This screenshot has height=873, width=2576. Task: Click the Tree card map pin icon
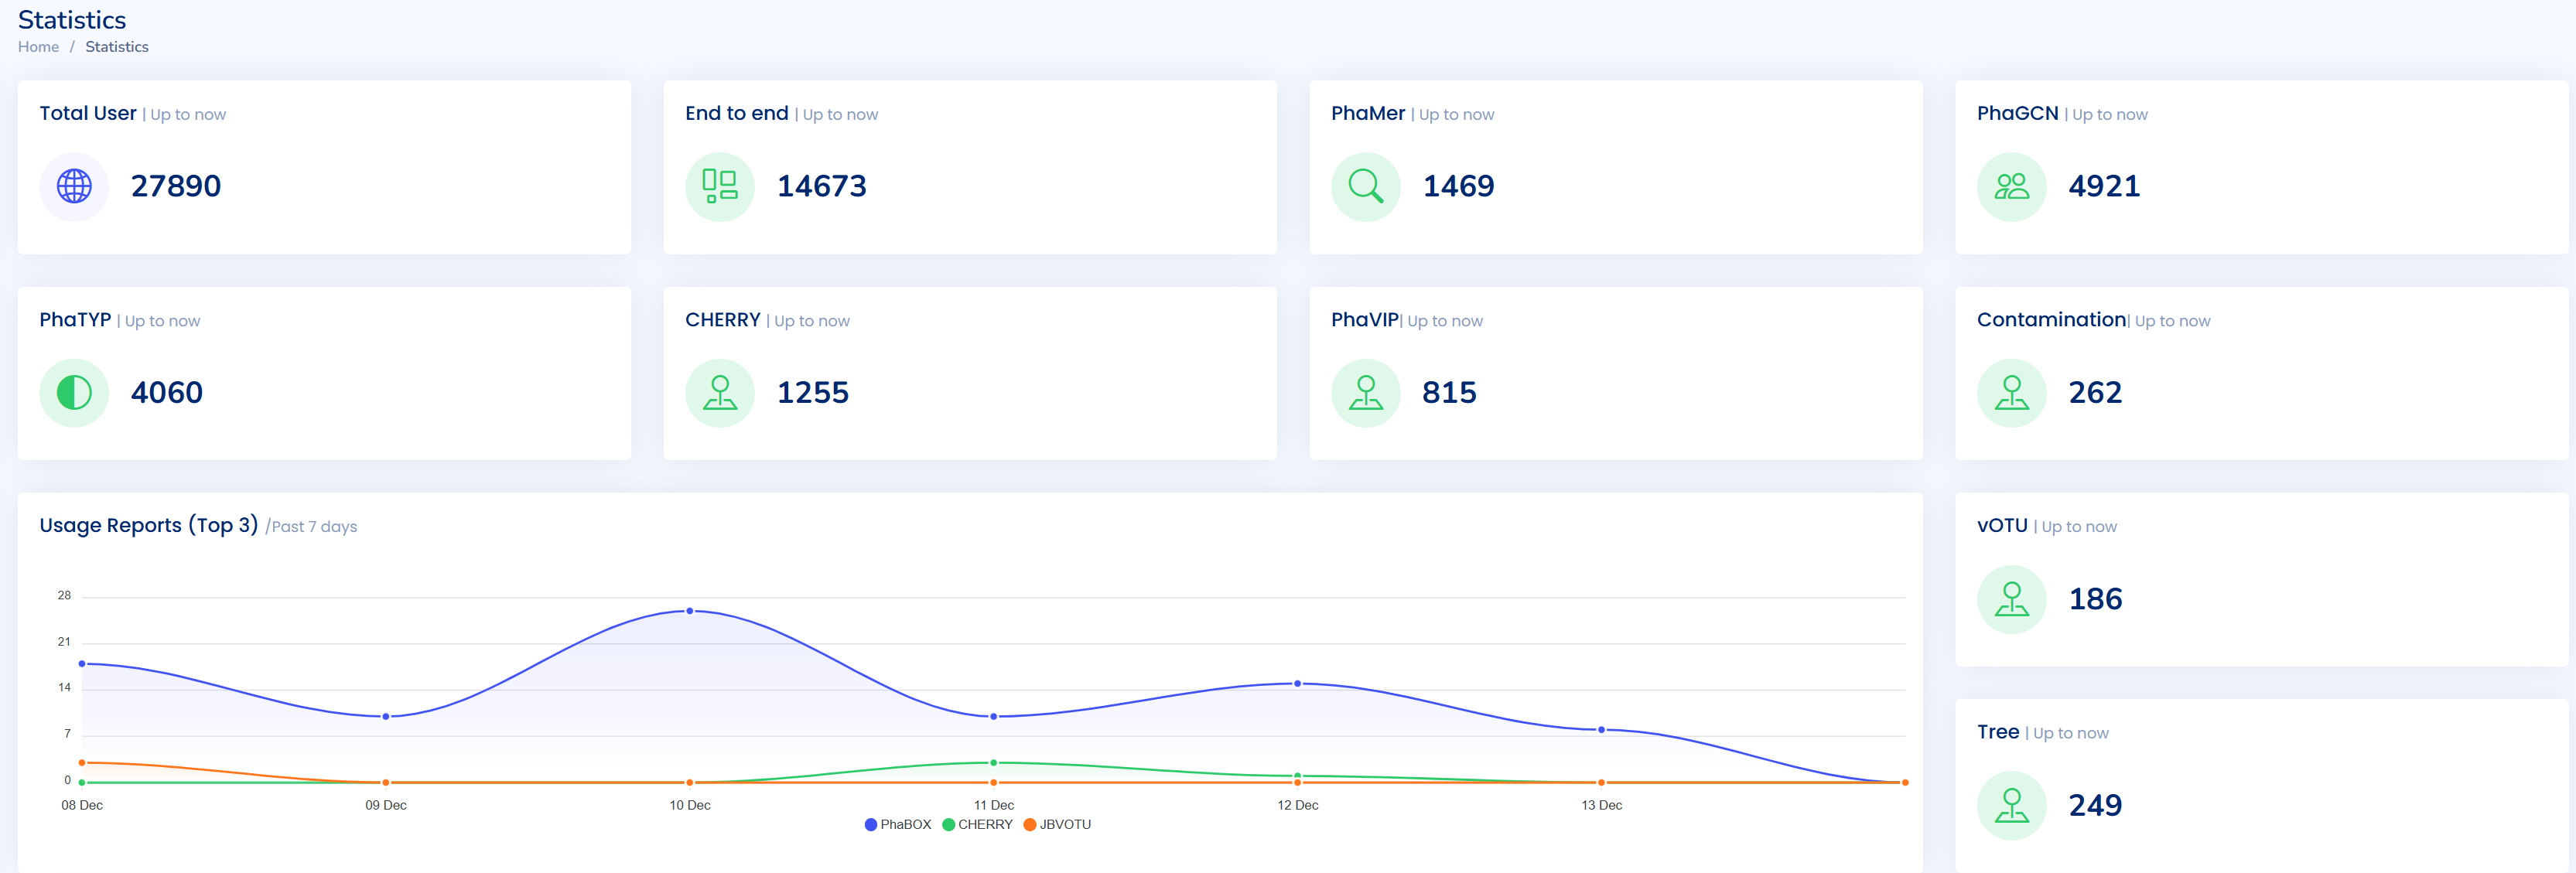(x=2011, y=805)
